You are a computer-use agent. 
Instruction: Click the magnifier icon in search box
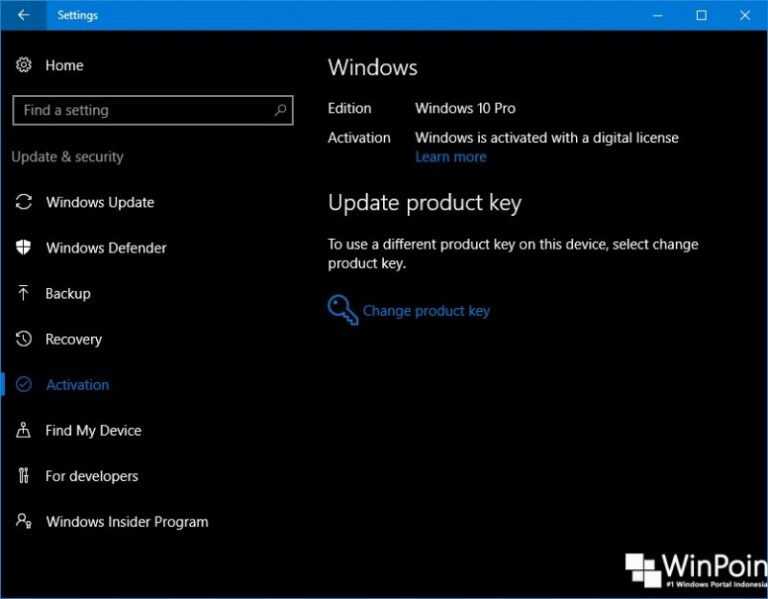click(x=280, y=110)
